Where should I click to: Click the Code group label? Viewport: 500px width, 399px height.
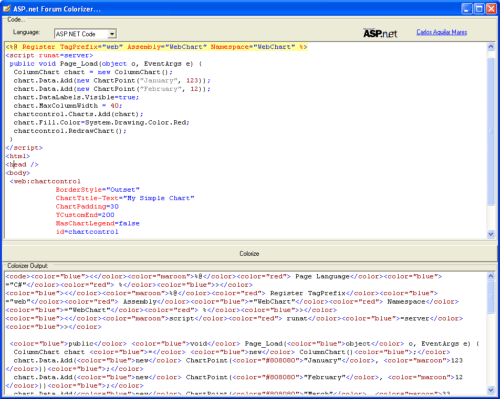[16, 20]
